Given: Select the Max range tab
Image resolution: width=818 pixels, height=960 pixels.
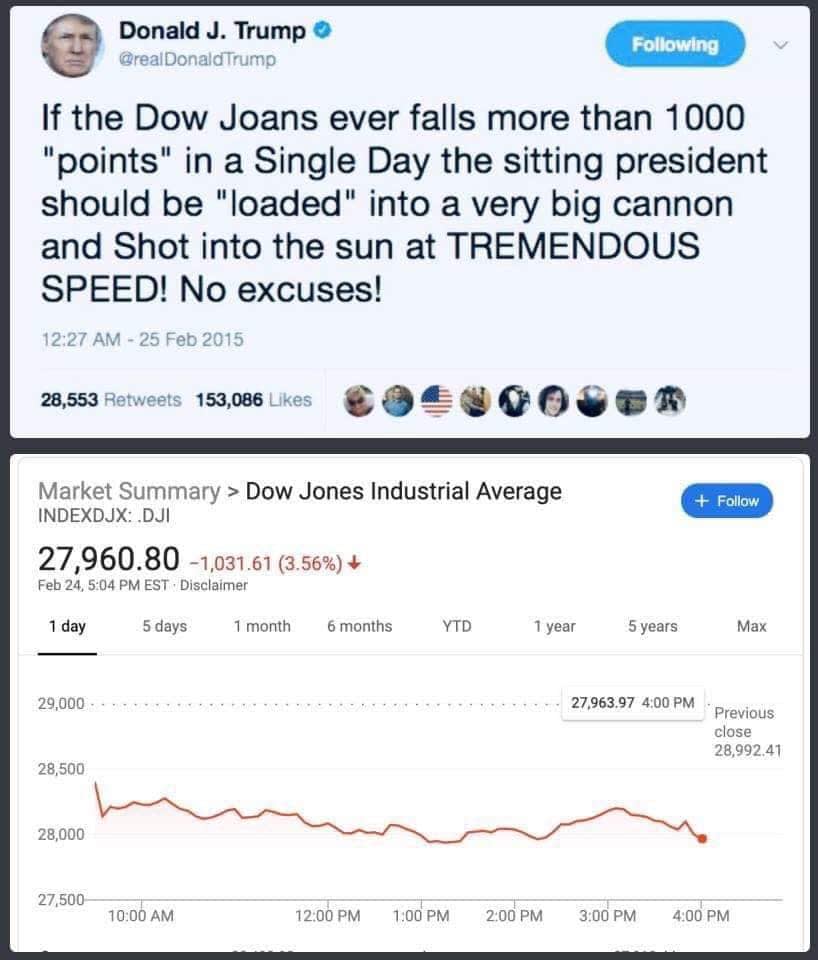Looking at the screenshot, I should 751,626.
